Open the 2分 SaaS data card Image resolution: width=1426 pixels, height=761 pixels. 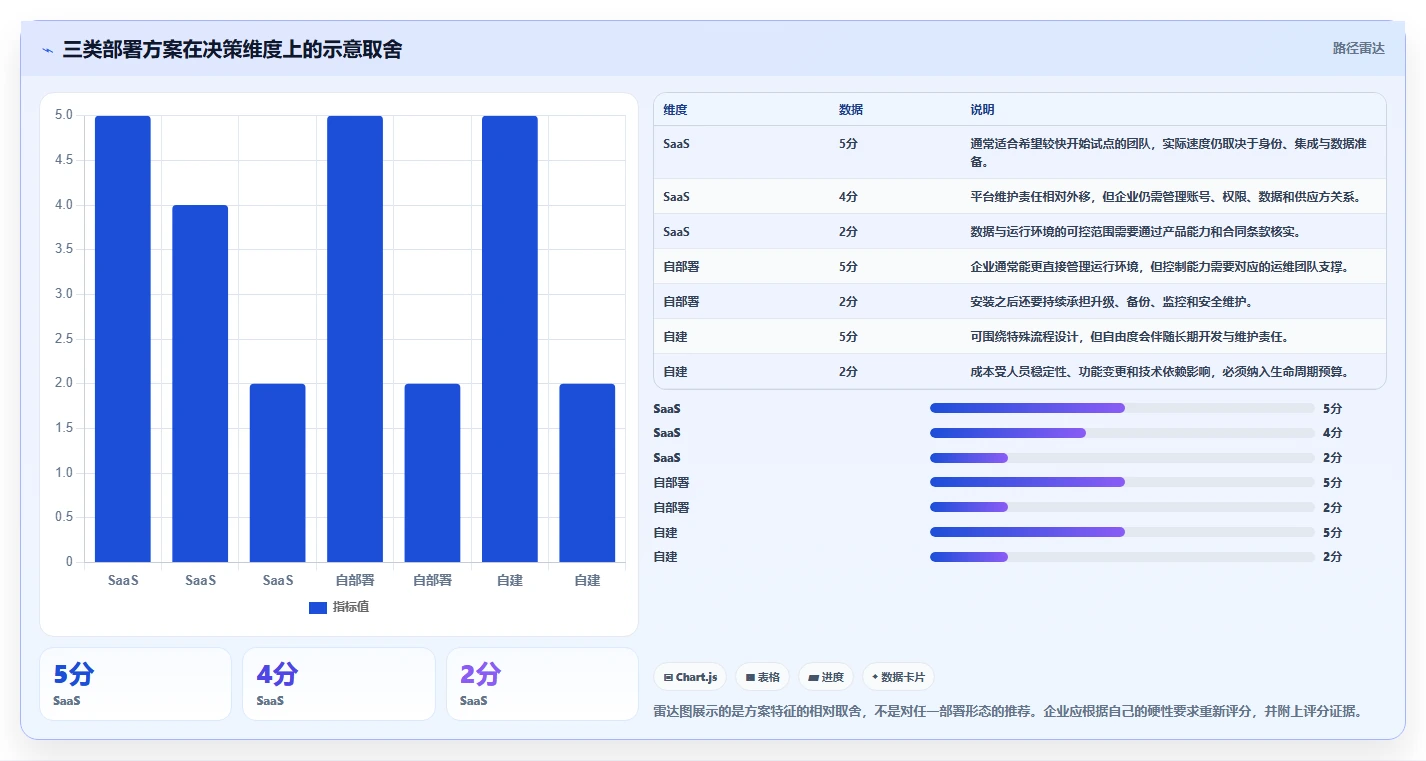(x=542, y=684)
